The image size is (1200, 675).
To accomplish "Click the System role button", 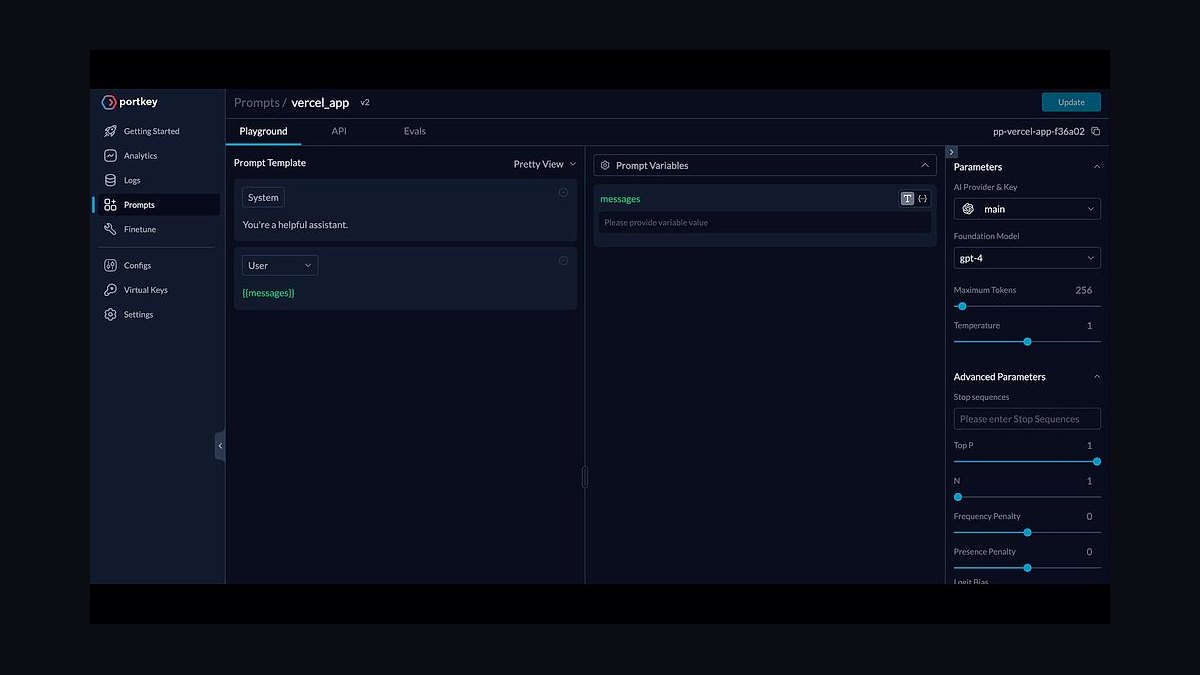I will (x=263, y=198).
